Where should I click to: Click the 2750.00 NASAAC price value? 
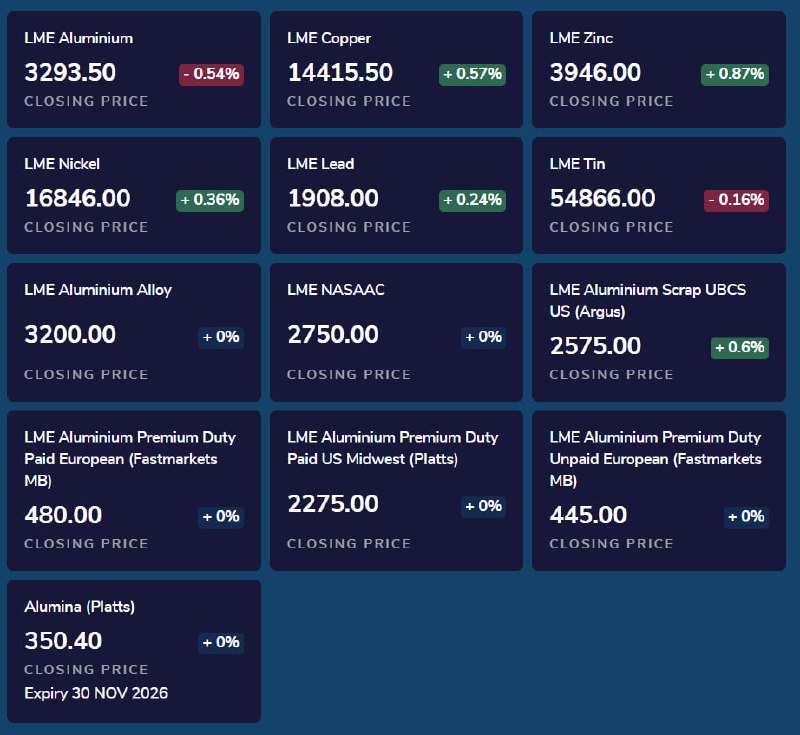pyautogui.click(x=333, y=335)
